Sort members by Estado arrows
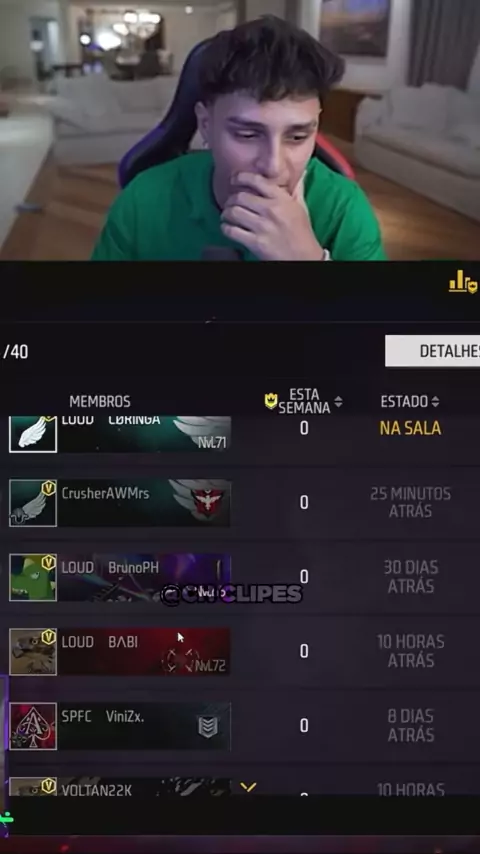Screen dimensions: 480x854 pyautogui.click(x=435, y=402)
